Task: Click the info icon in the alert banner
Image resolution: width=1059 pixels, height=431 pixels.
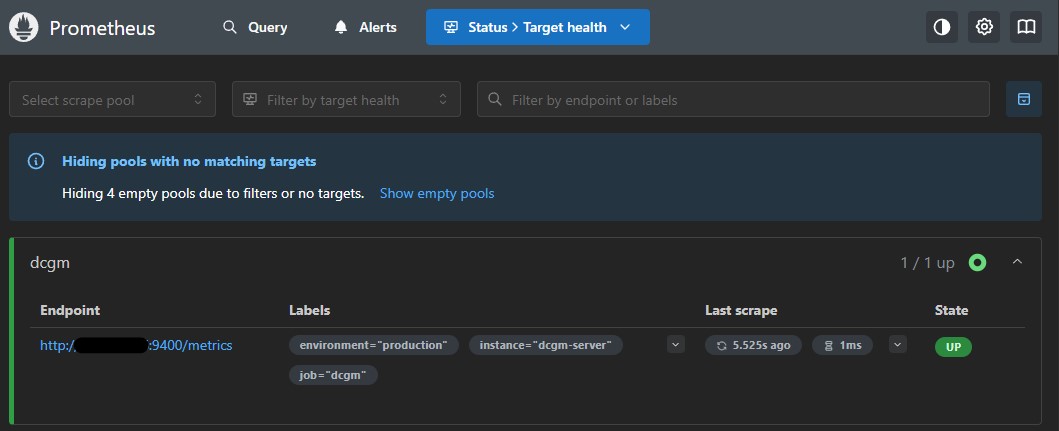Action: [x=36, y=161]
